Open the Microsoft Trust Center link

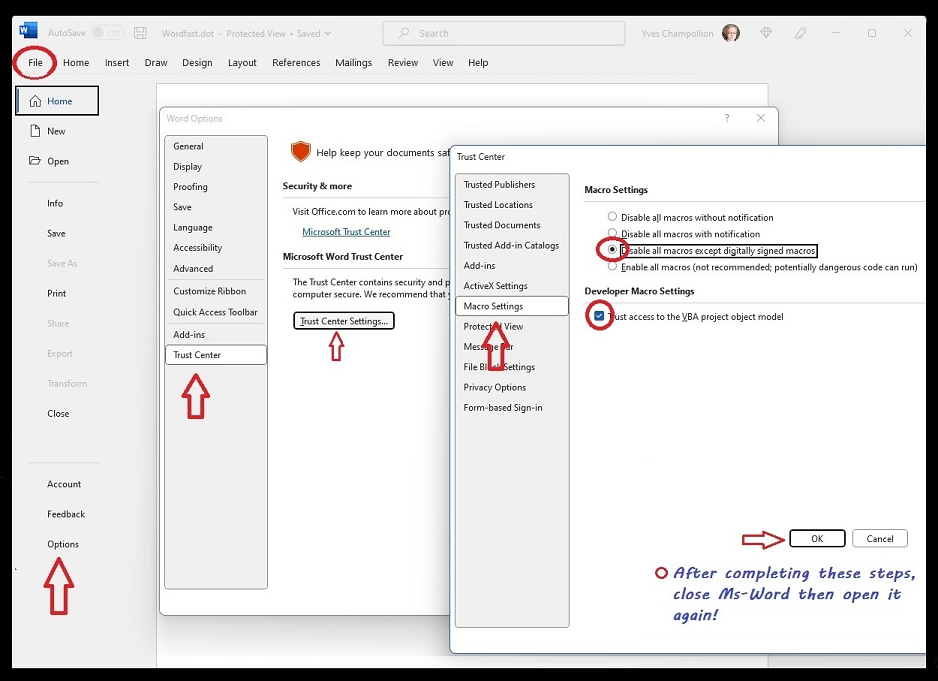pos(346,232)
